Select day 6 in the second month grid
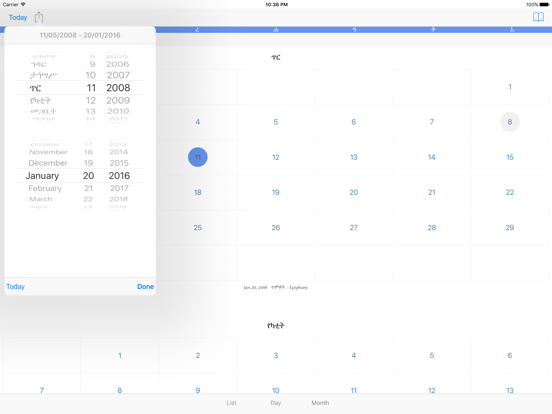 [510, 355]
